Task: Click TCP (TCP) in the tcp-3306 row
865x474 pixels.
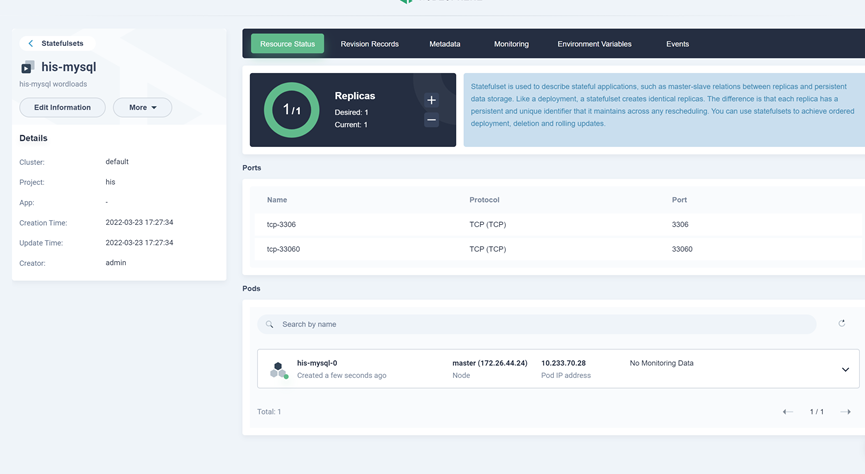Action: pyautogui.click(x=488, y=225)
